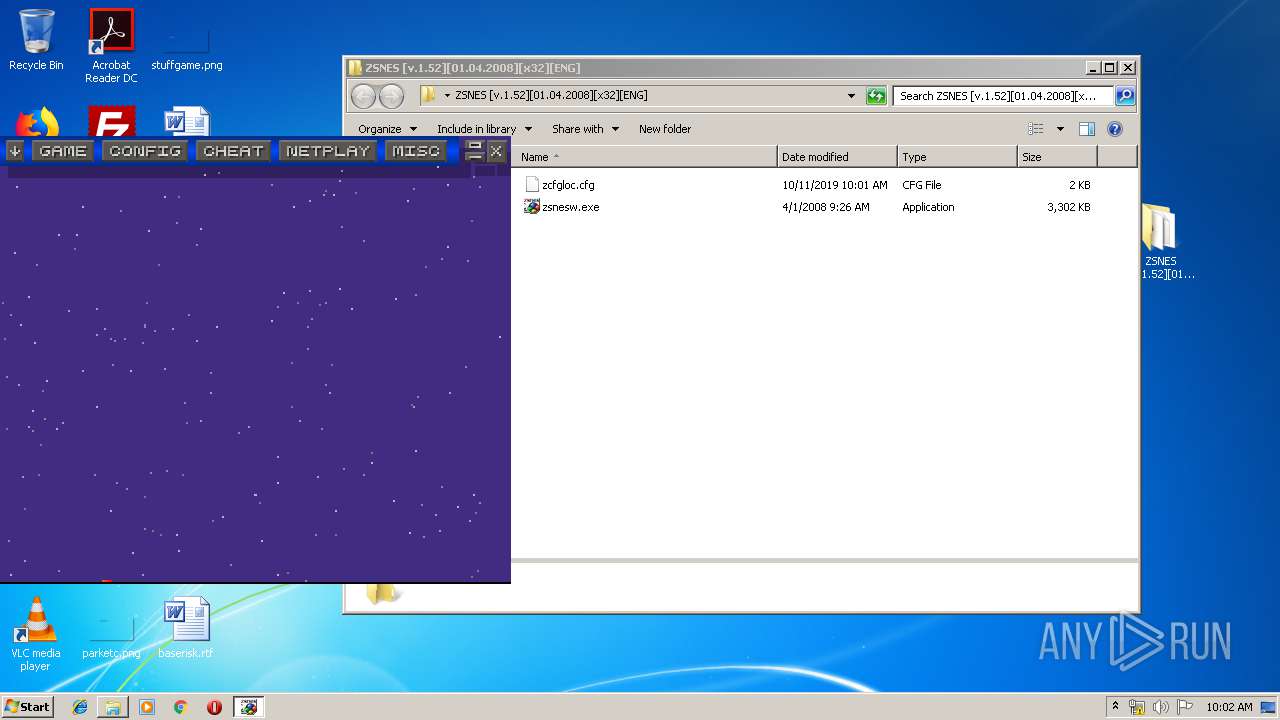Click the Organize dropdown in Explorer
Screen dimensions: 1280x720
387,129
